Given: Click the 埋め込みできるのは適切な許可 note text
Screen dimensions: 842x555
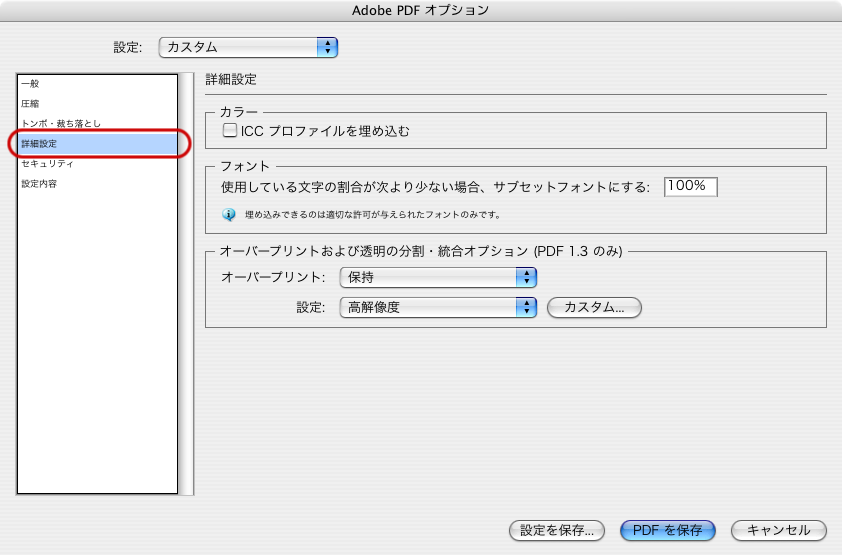Looking at the screenshot, I should [x=373, y=215].
